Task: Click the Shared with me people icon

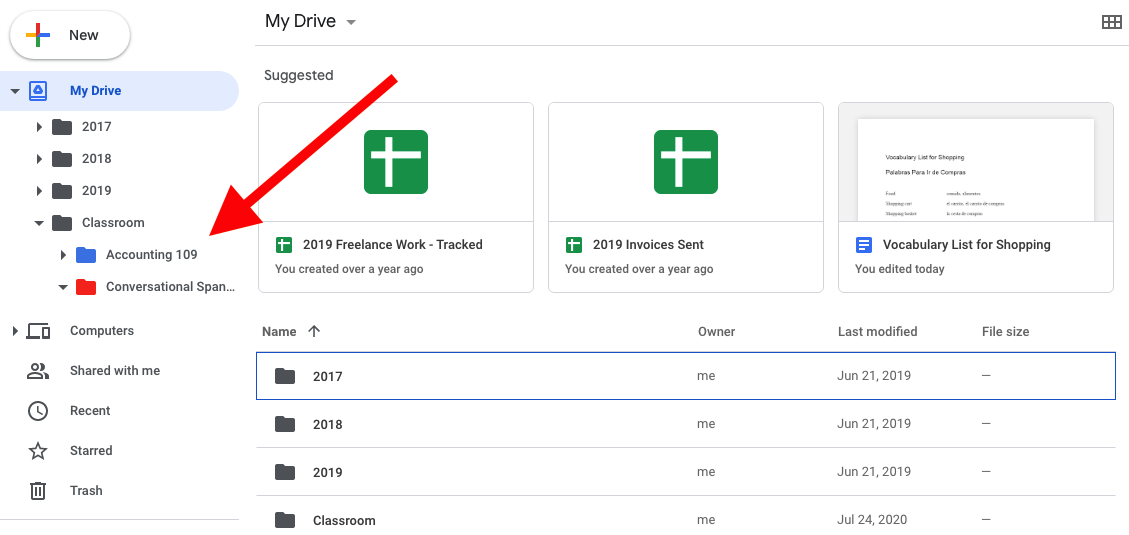Action: point(37,371)
